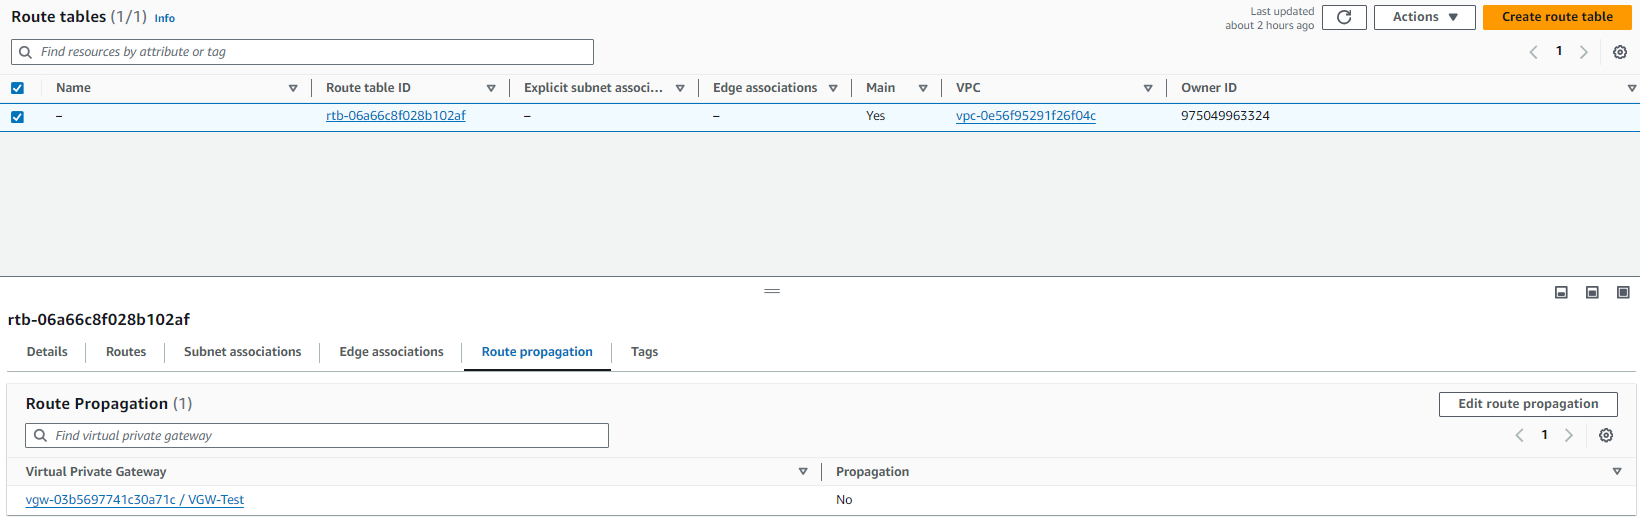Set details panel to half-height view
The height and width of the screenshot is (520, 1640).
pos(1592,292)
